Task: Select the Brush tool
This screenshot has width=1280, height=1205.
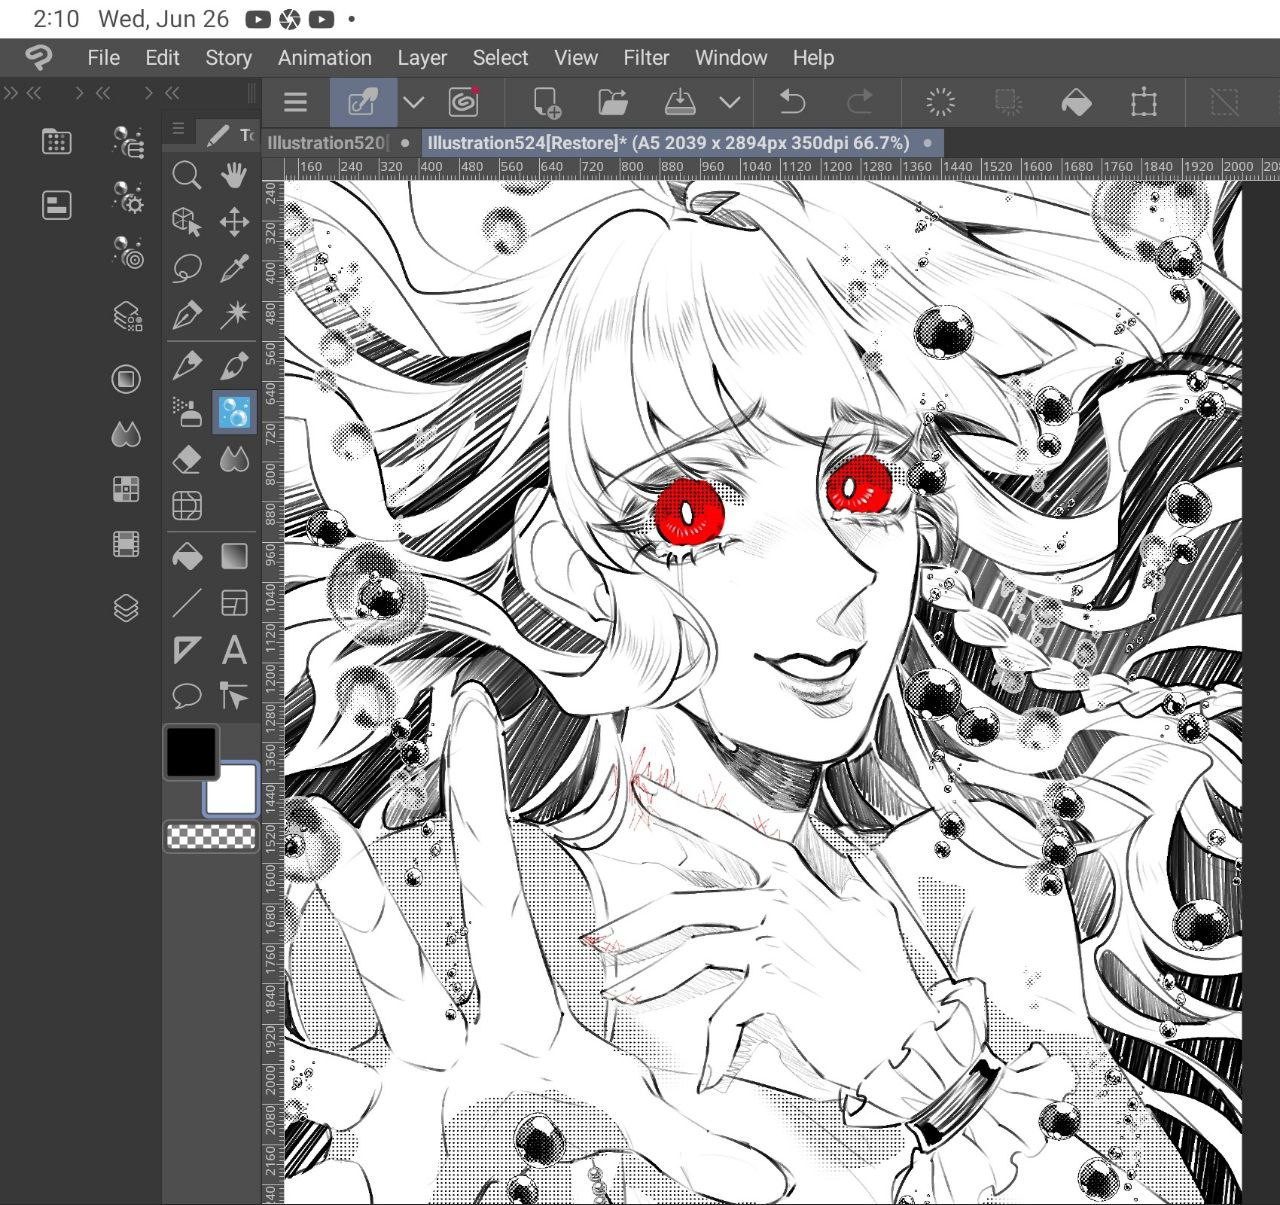Action: [x=234, y=365]
